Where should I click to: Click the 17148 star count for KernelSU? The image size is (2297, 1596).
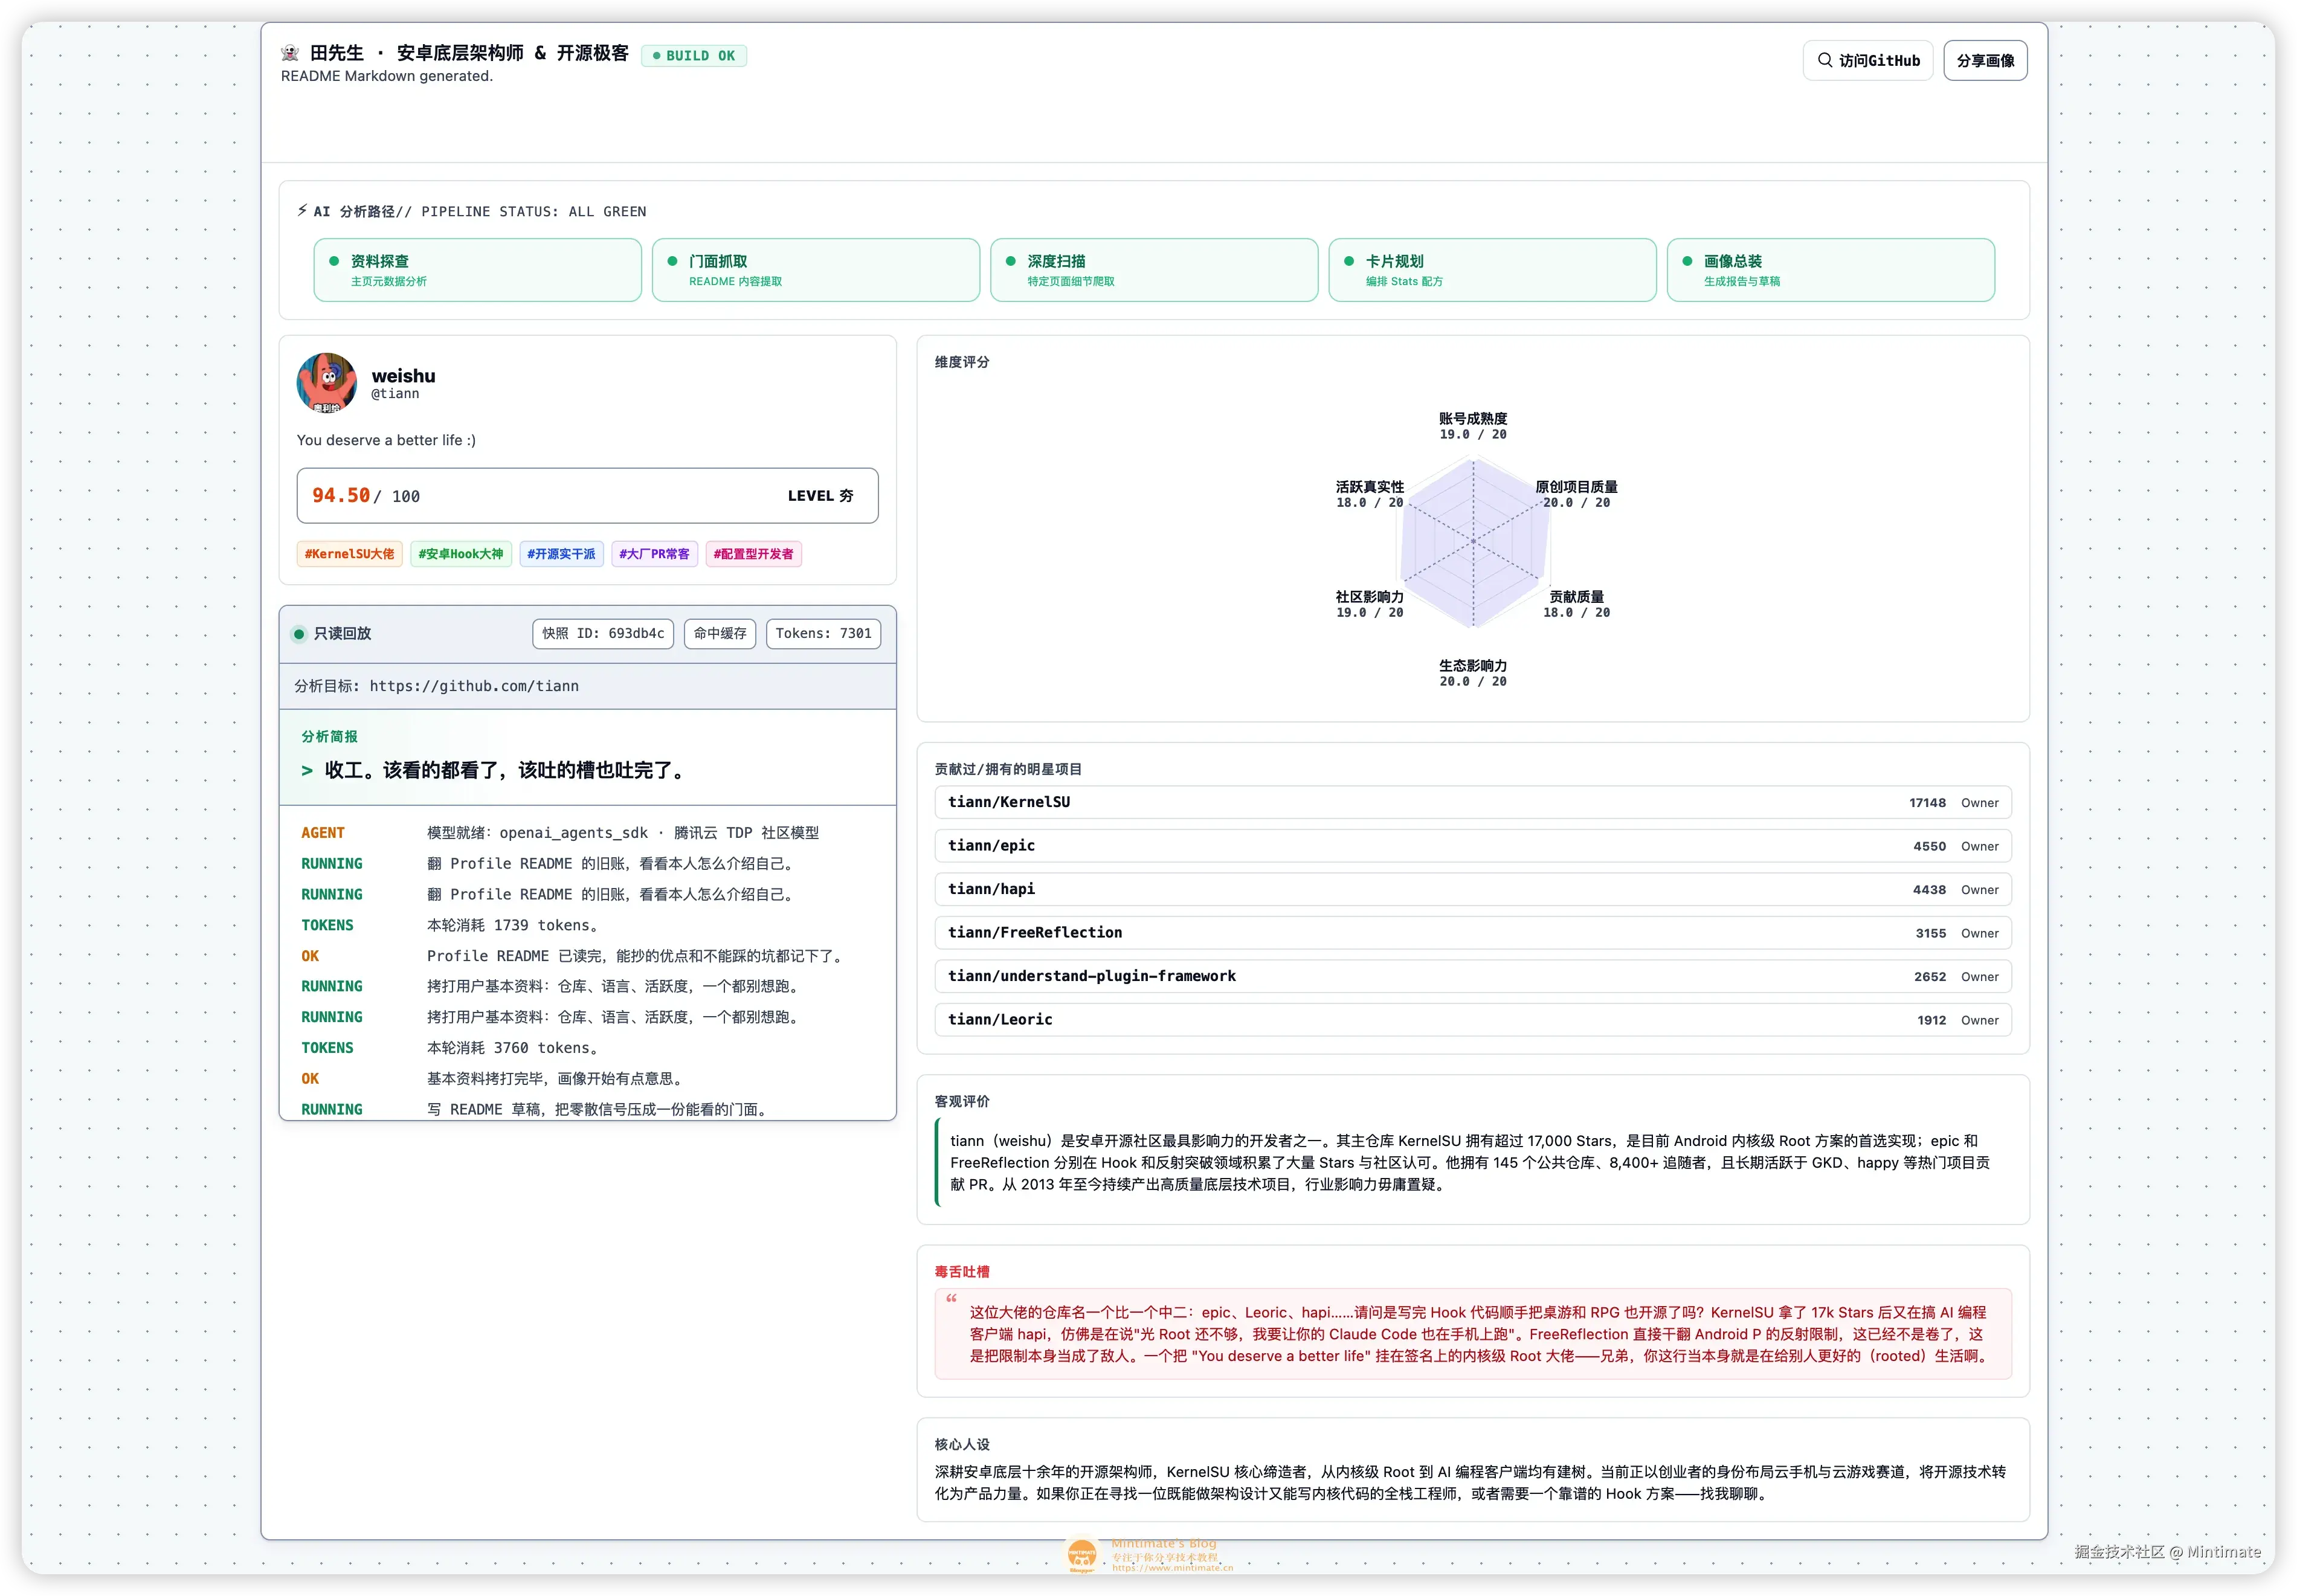(1927, 803)
